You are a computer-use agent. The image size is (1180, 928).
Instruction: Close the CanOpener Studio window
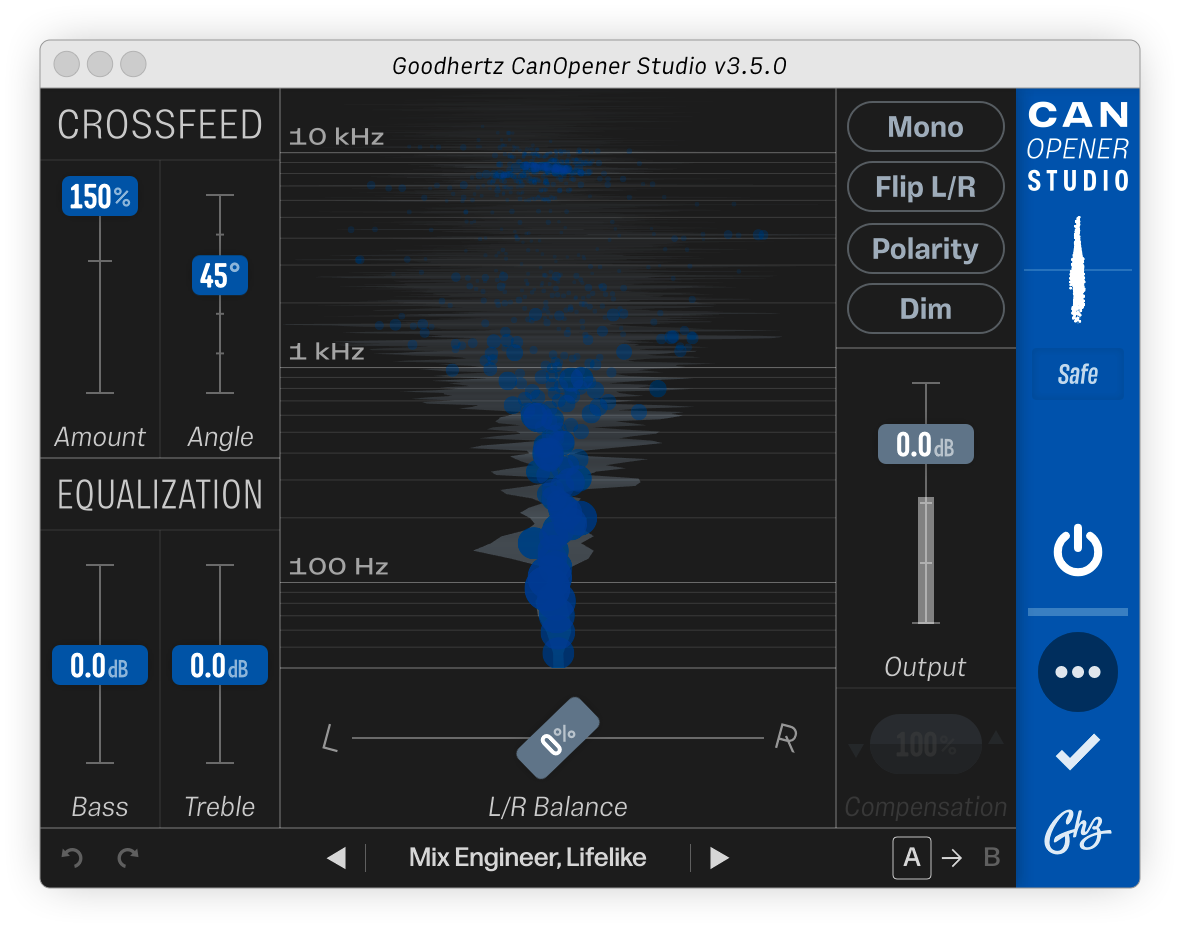67,64
